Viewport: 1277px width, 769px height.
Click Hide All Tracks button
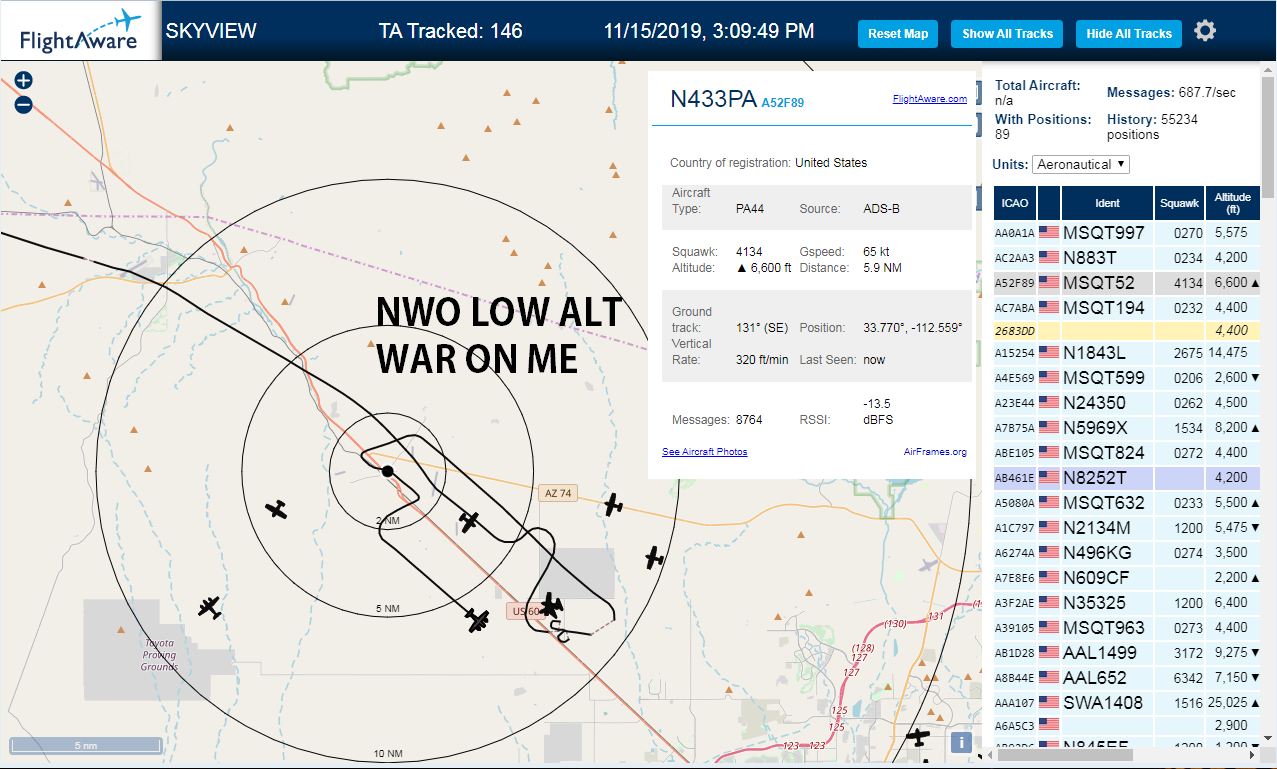[1129, 34]
